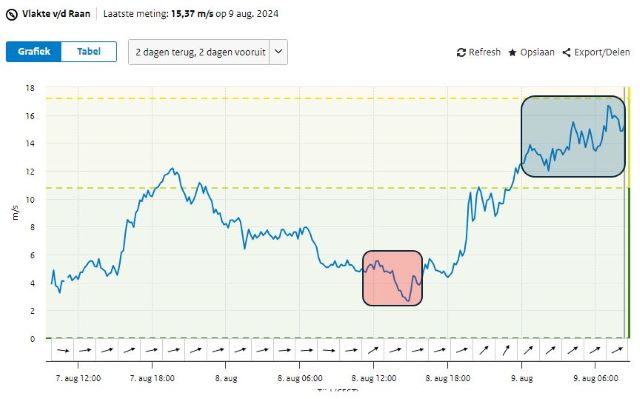Click the blue highlighted high-wind region
Viewport: 640px width, 399px height.
click(573, 136)
